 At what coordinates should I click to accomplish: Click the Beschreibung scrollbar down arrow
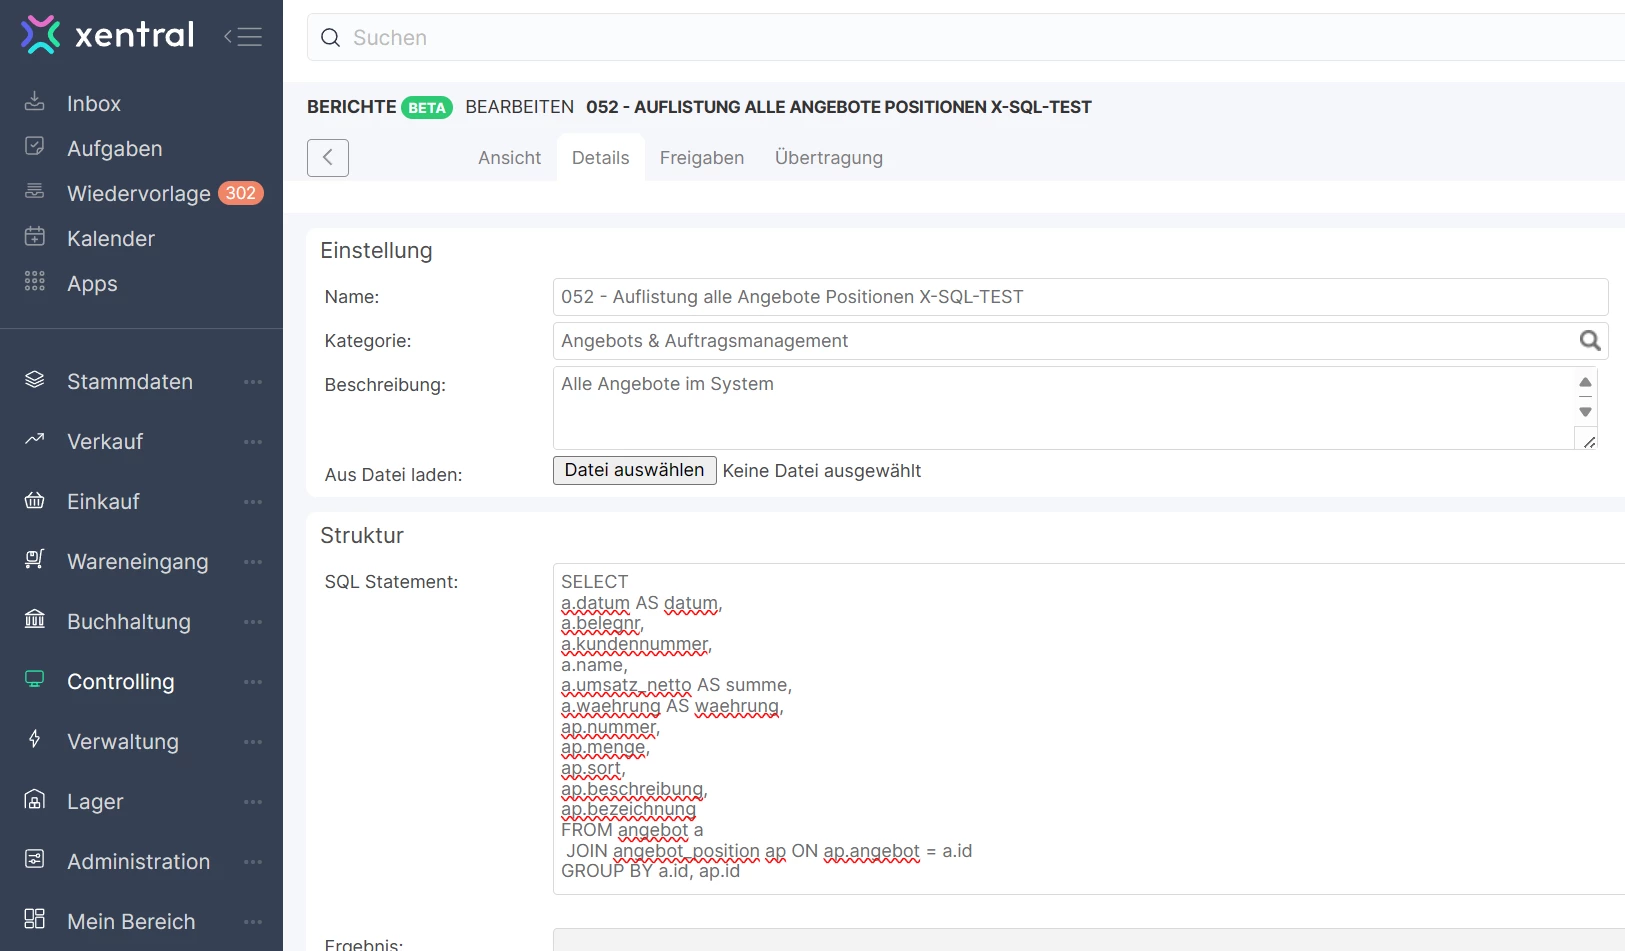1585,412
